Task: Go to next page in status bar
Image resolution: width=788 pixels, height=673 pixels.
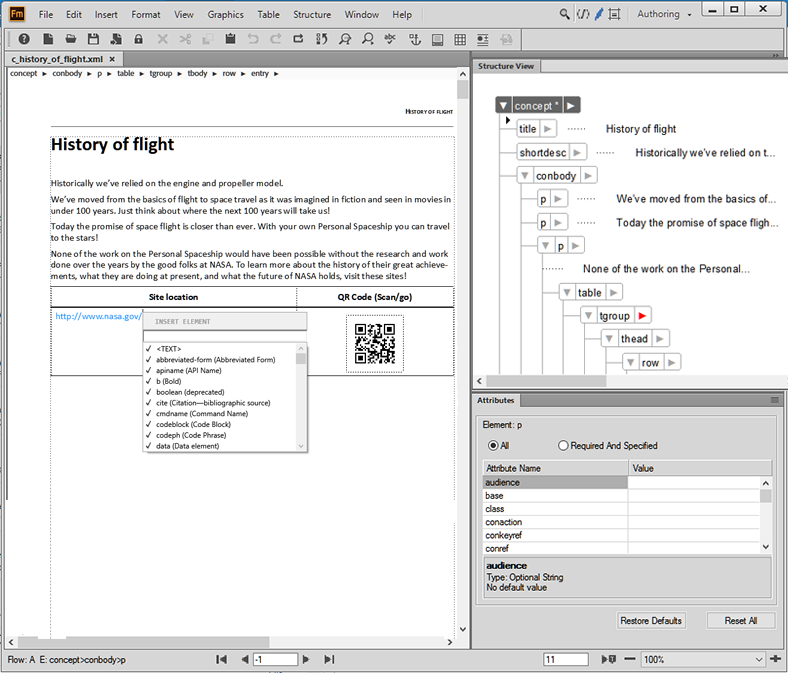Action: click(x=306, y=659)
